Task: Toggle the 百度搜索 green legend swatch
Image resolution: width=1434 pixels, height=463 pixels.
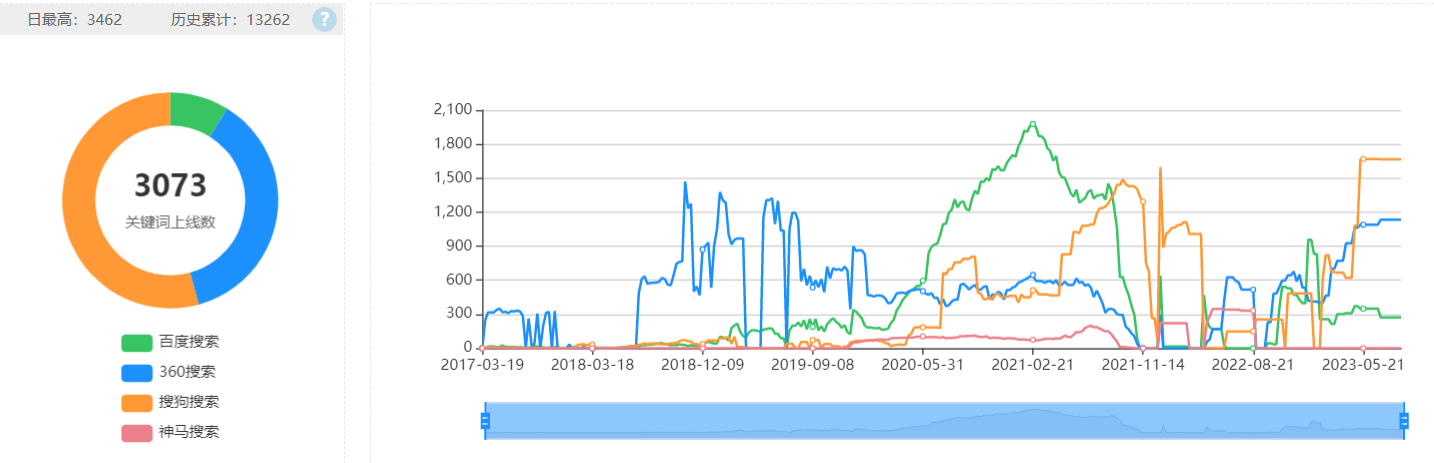Action: pos(136,343)
